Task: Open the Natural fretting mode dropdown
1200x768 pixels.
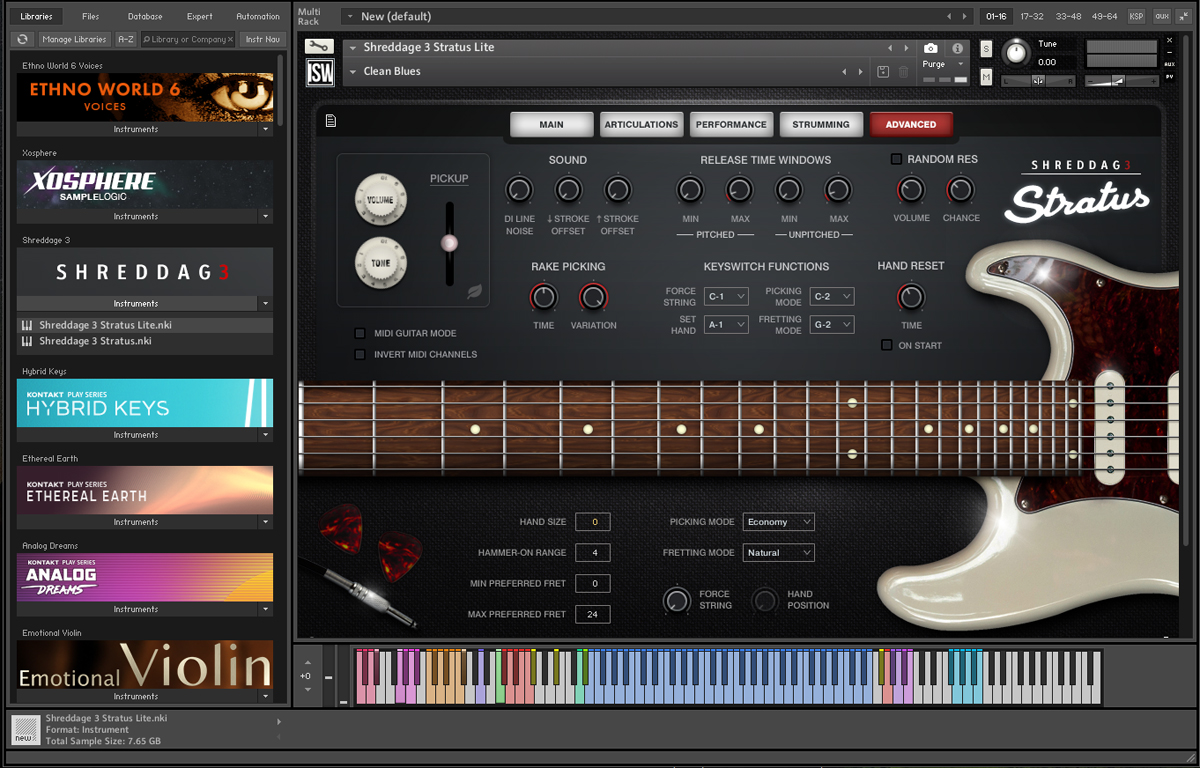Action: pyautogui.click(x=778, y=552)
